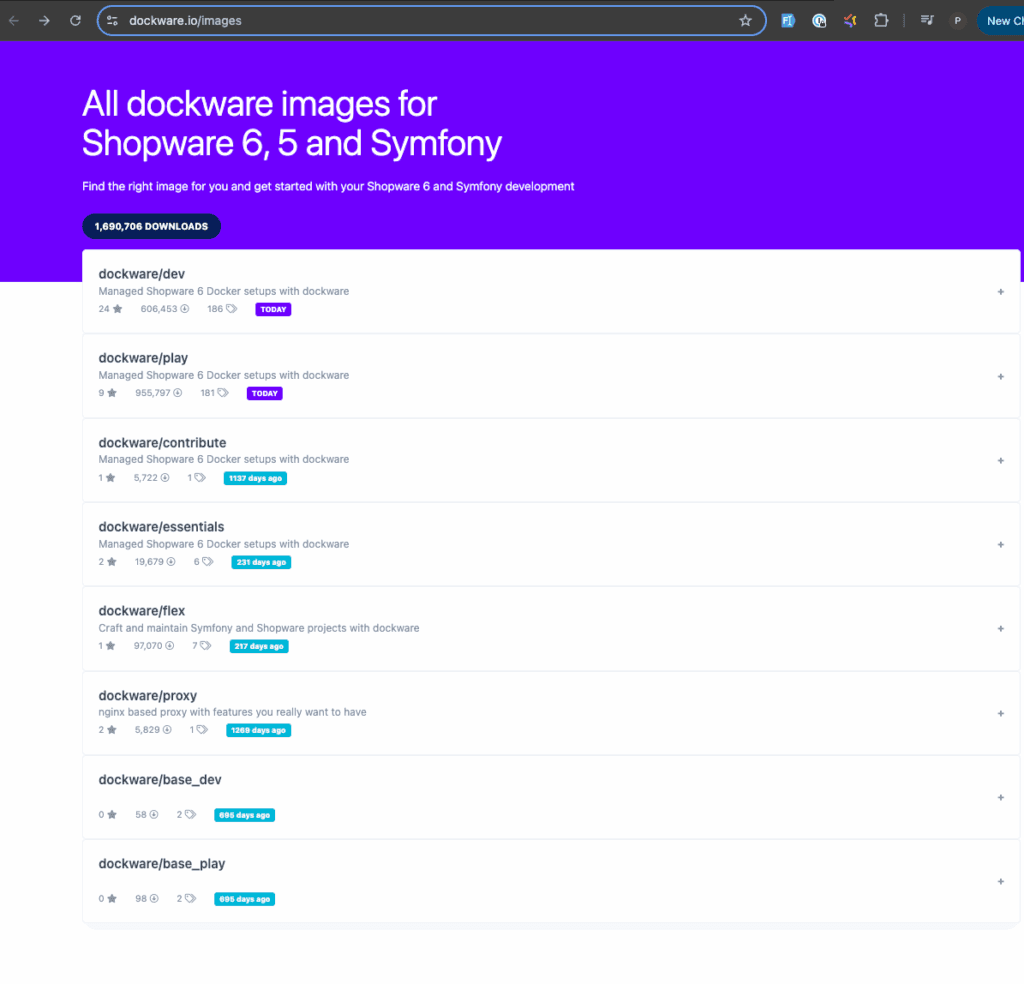Expand the dockware/contribute row
1024x984 pixels.
click(x=1000, y=461)
